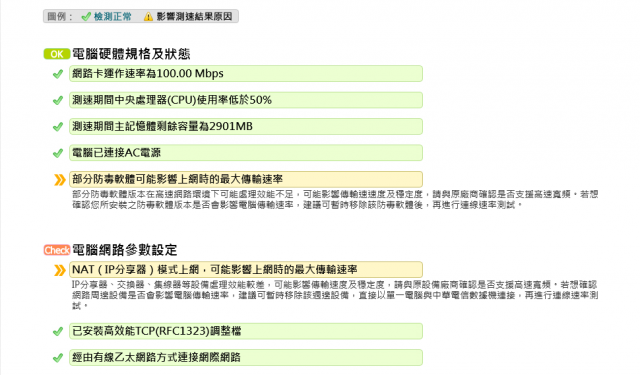Screen dimensions: 640x375
Task: Select the 測速期間主記憶體剩餘容量為2901MB bar
Action: pyautogui.click(x=246, y=127)
